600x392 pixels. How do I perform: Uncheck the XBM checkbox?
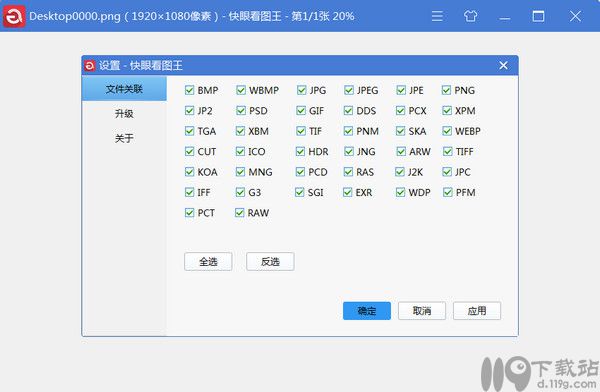(240, 131)
